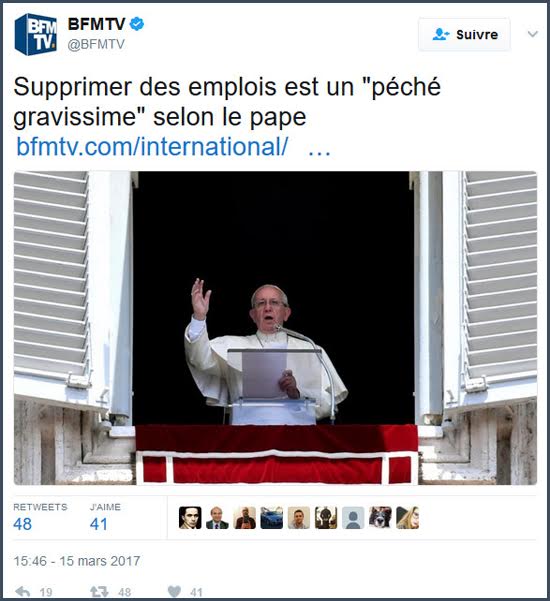Click the BFMTV profile logo avatar

coord(36,34)
